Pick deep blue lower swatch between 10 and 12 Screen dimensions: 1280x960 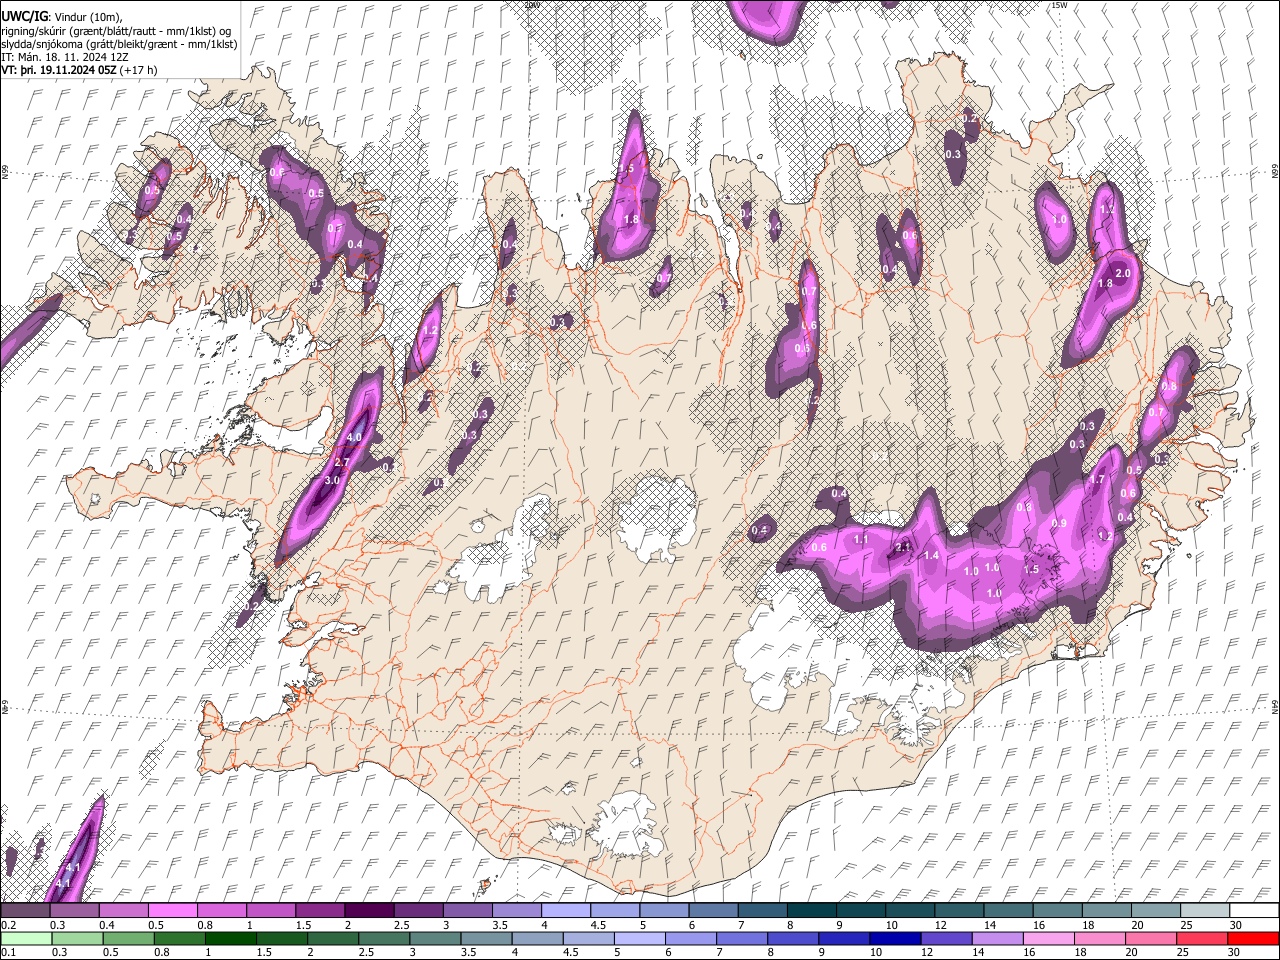(x=896, y=938)
